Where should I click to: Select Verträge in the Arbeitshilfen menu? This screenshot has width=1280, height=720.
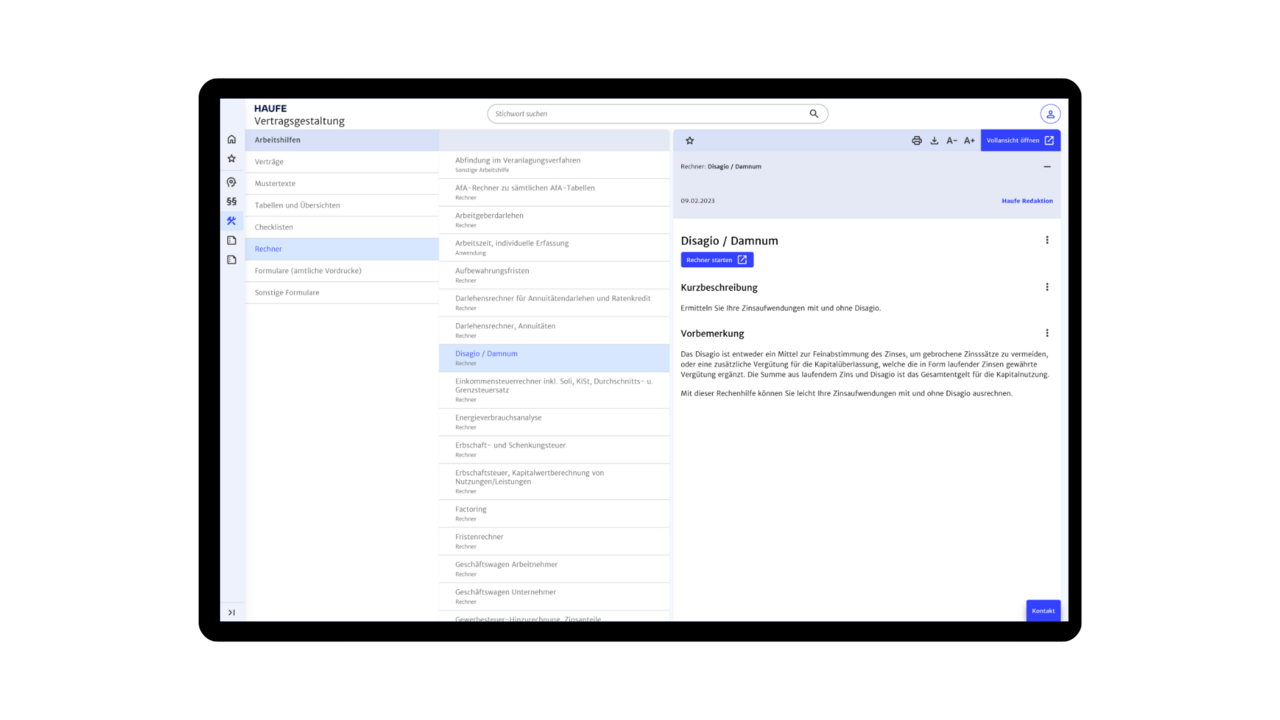point(342,162)
